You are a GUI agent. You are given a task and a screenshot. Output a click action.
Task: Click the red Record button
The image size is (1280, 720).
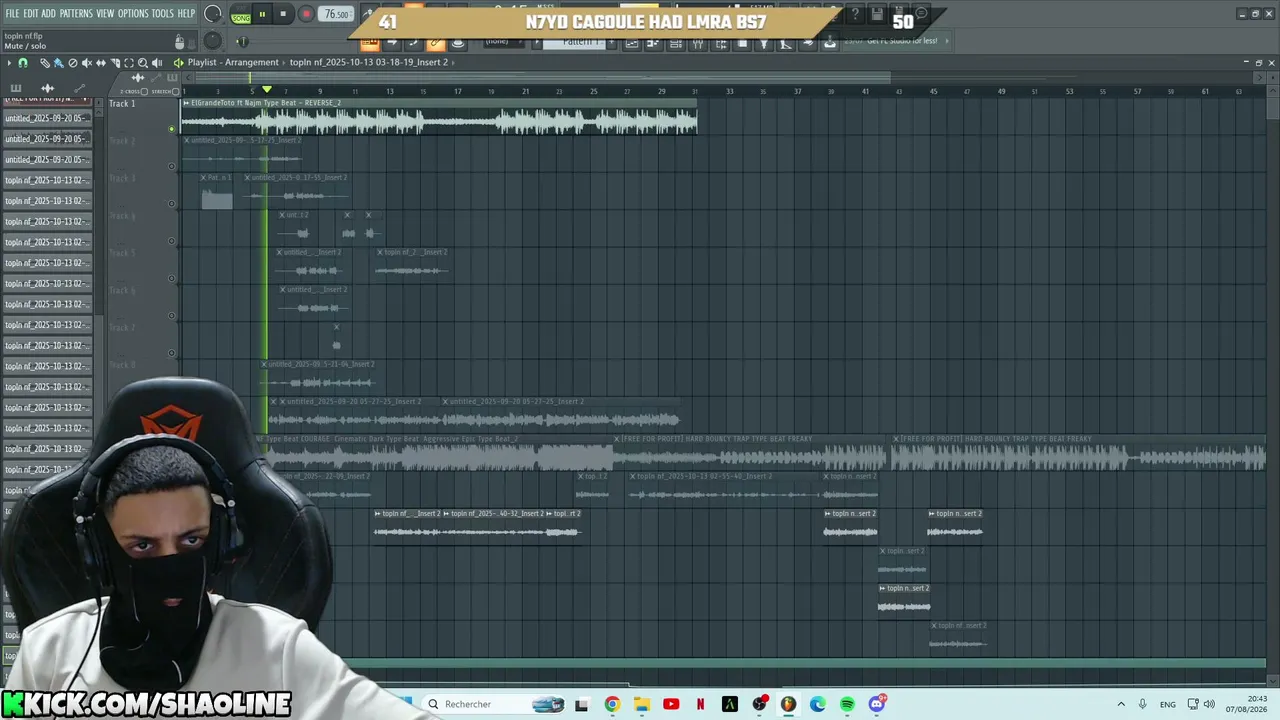click(x=306, y=15)
